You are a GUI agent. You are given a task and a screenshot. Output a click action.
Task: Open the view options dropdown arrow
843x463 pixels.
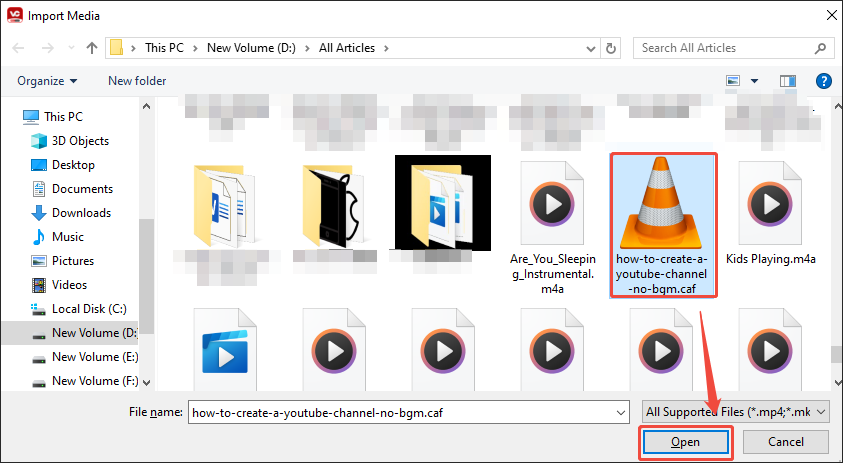[x=754, y=81]
